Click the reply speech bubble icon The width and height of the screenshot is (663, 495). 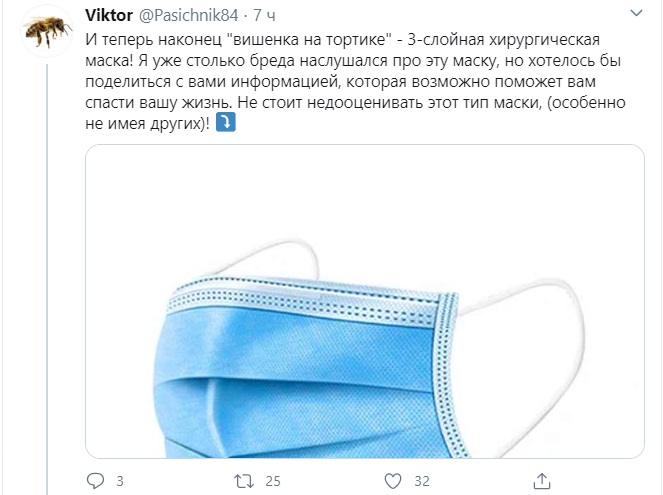point(95,481)
